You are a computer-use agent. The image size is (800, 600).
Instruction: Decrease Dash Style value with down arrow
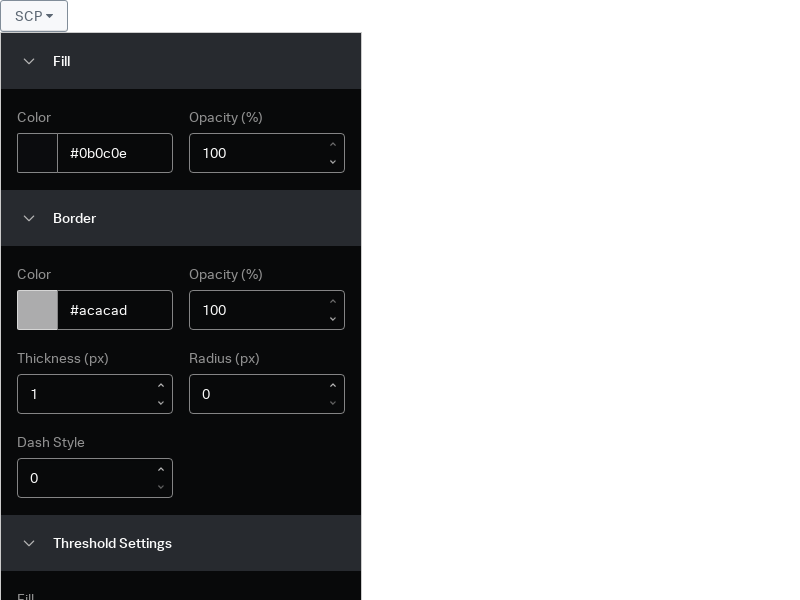(161, 487)
